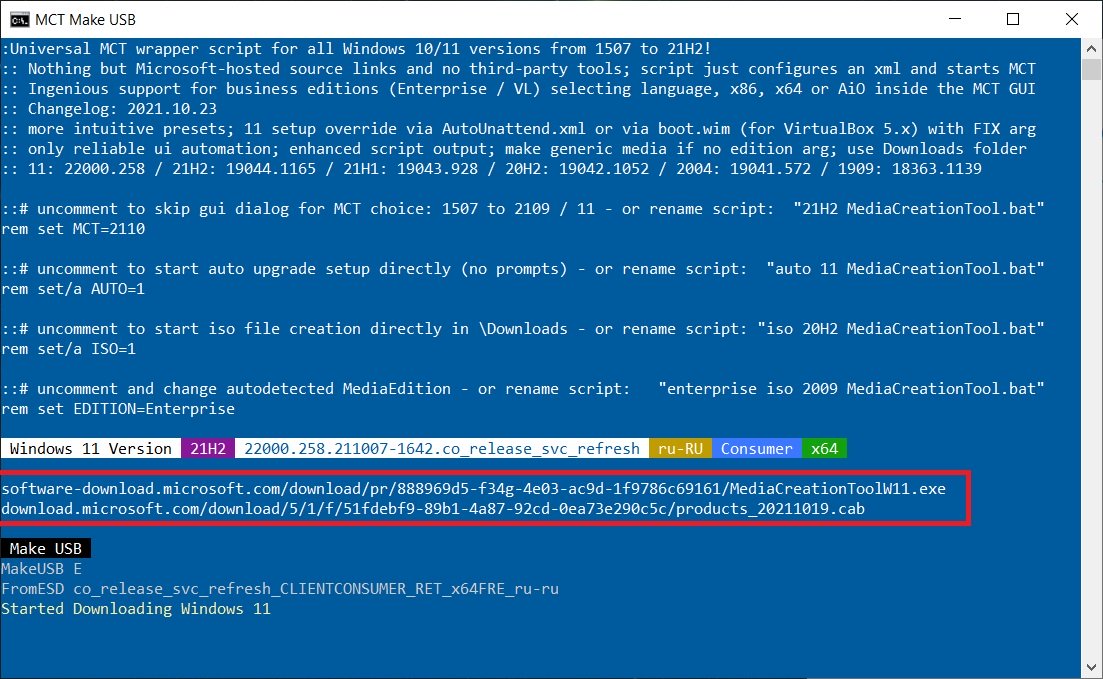
Task: Close the MCT Make USB console window
Action: coord(1071,19)
